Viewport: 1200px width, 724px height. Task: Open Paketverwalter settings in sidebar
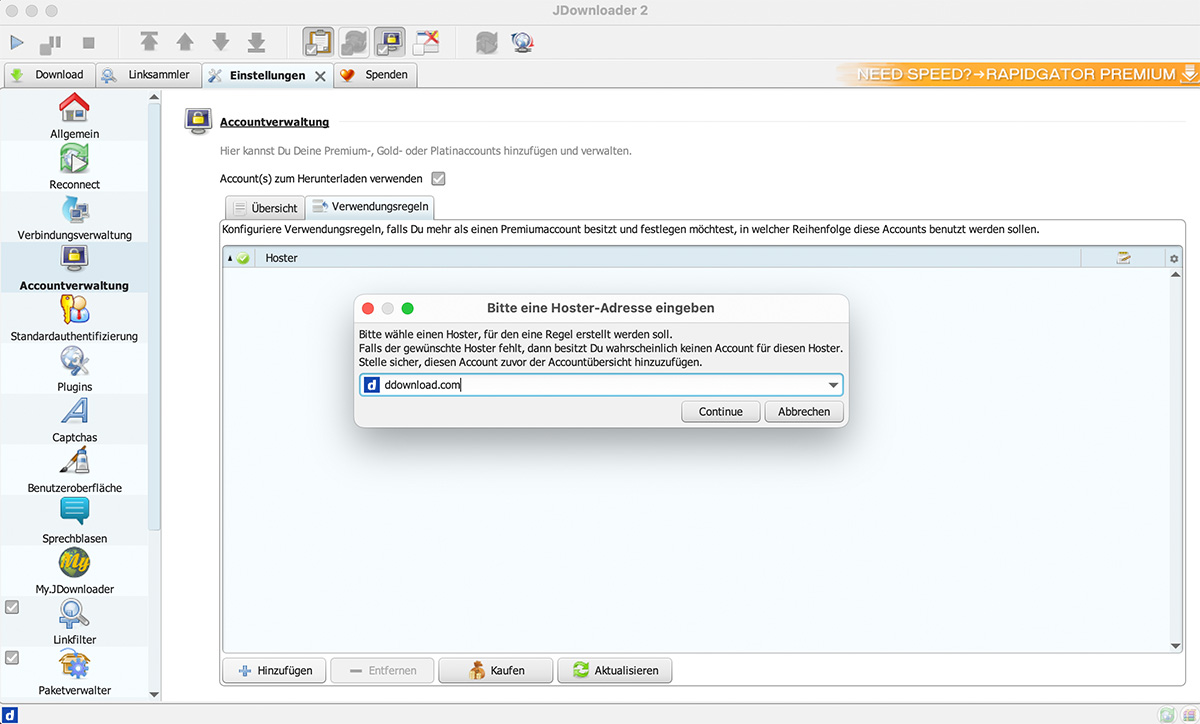click(75, 673)
